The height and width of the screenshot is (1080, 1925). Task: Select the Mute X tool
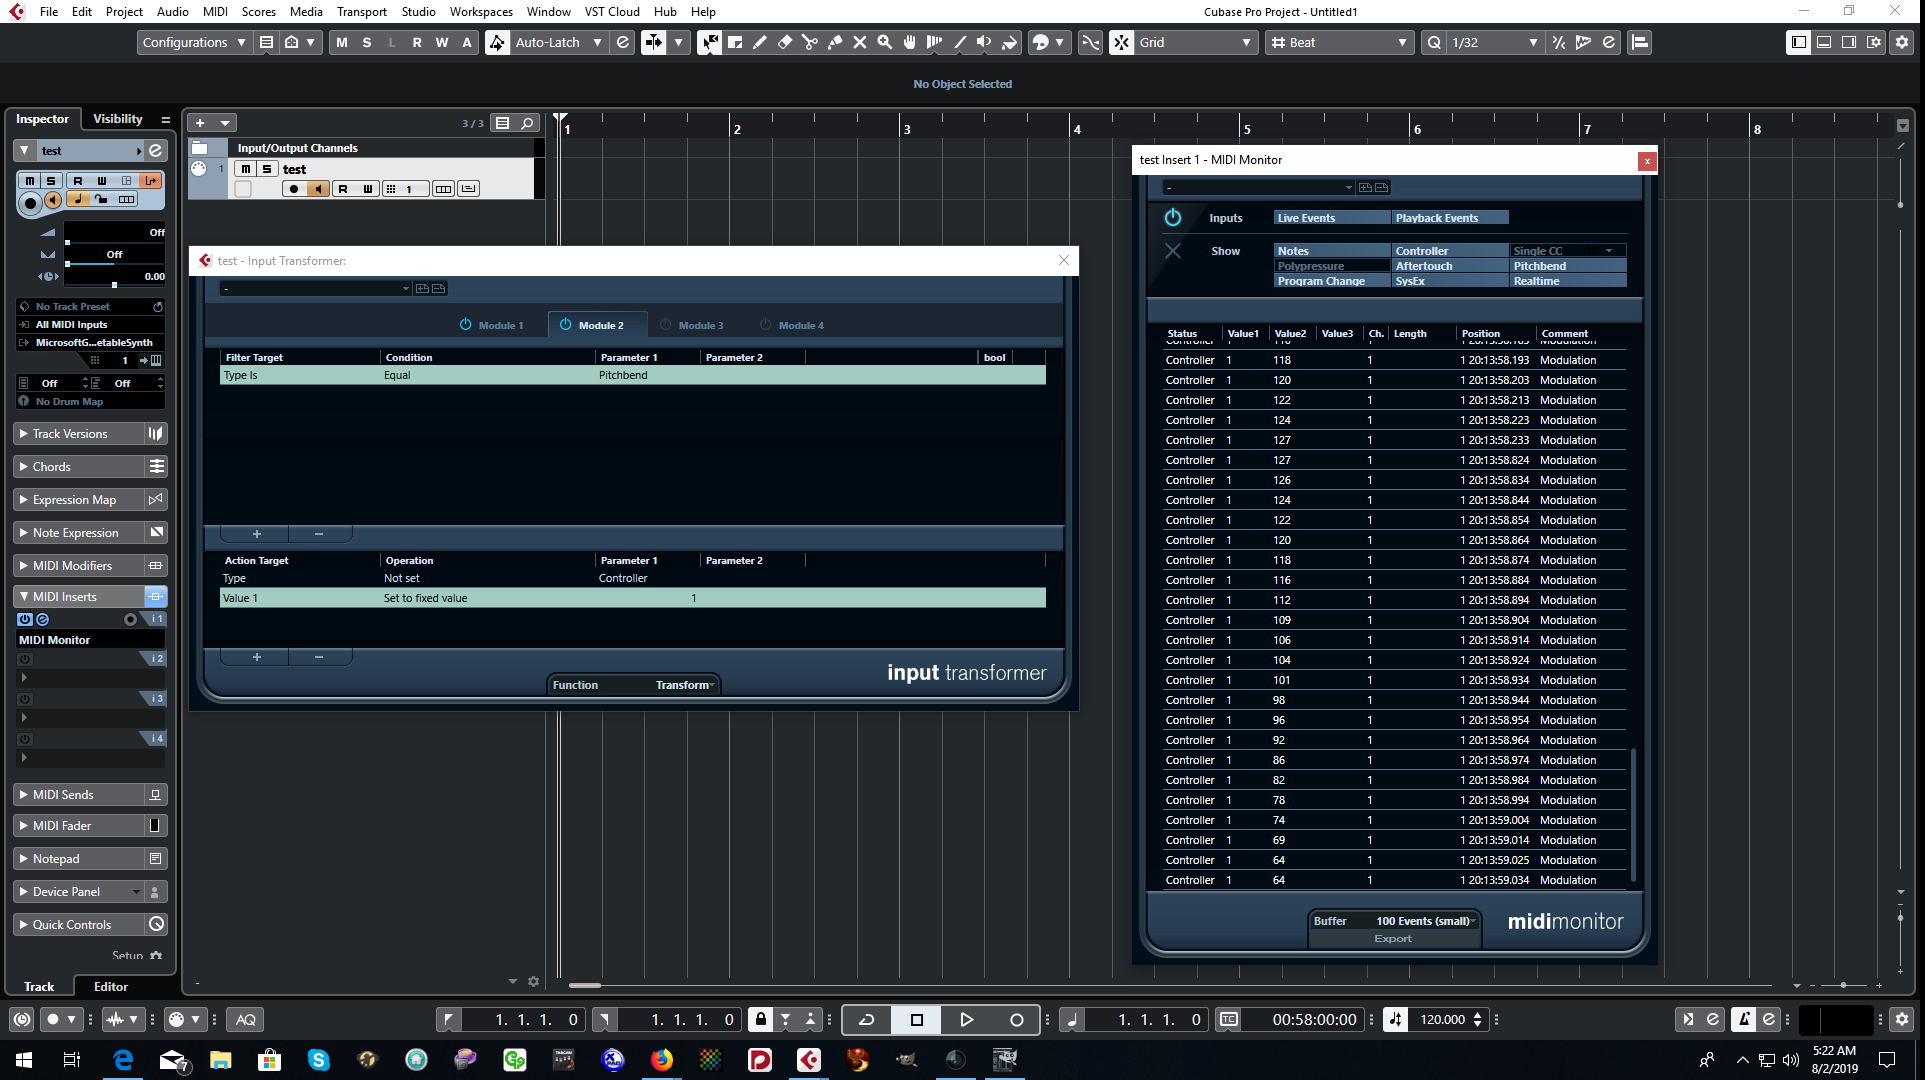tap(860, 42)
